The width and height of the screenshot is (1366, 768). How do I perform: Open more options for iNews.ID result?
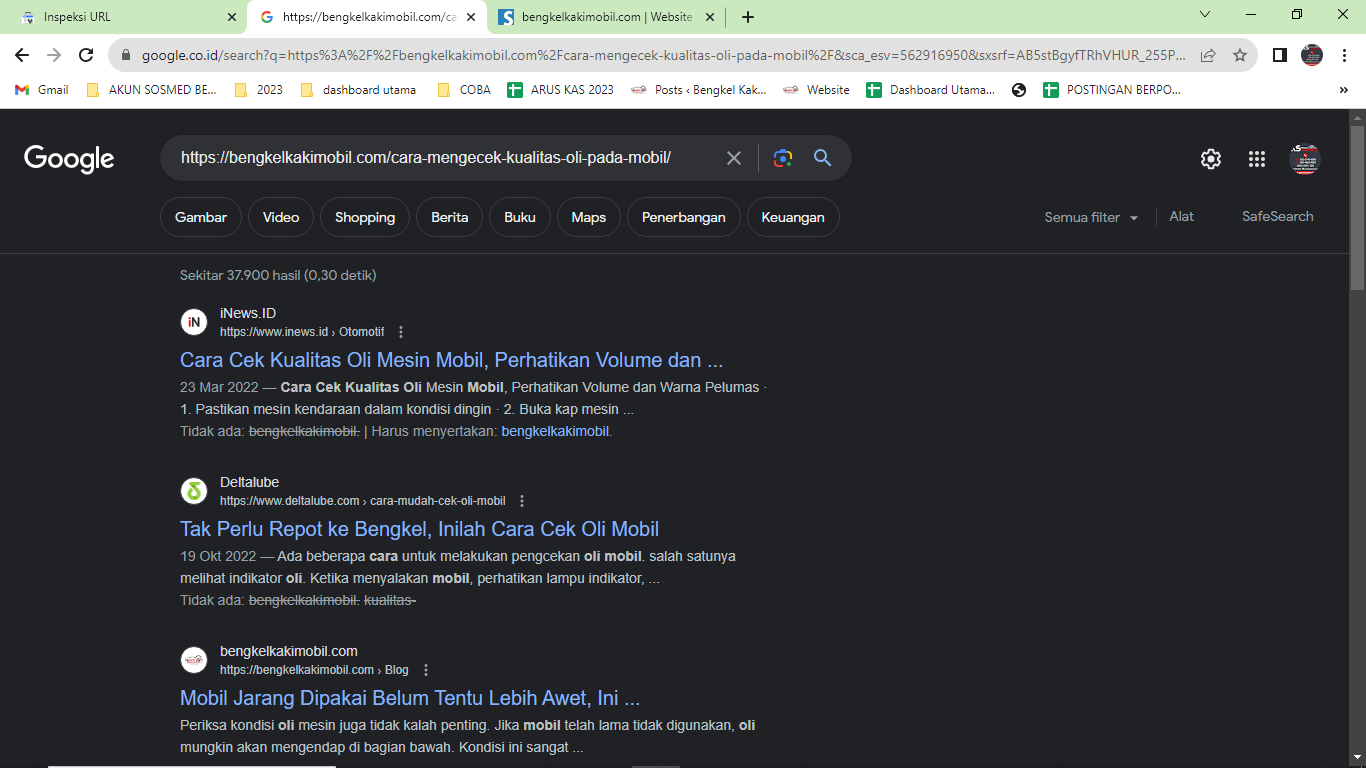(x=401, y=332)
